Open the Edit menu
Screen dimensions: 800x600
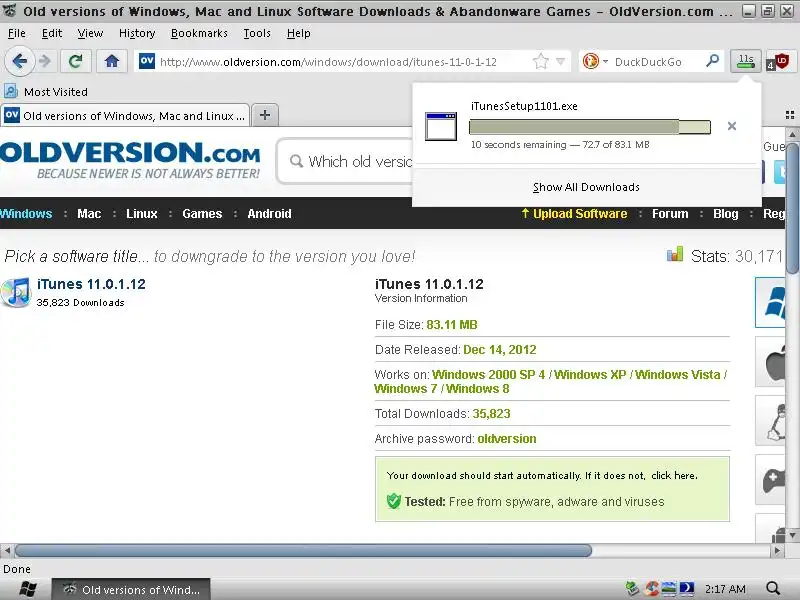tap(52, 33)
